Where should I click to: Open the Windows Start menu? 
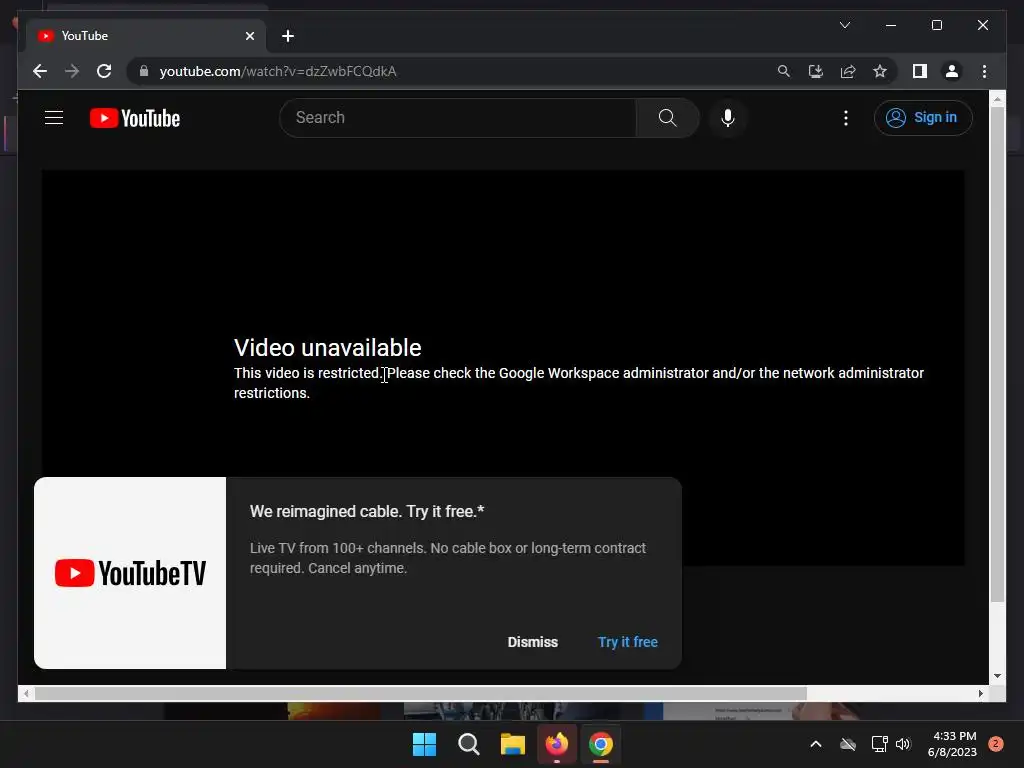pos(424,744)
